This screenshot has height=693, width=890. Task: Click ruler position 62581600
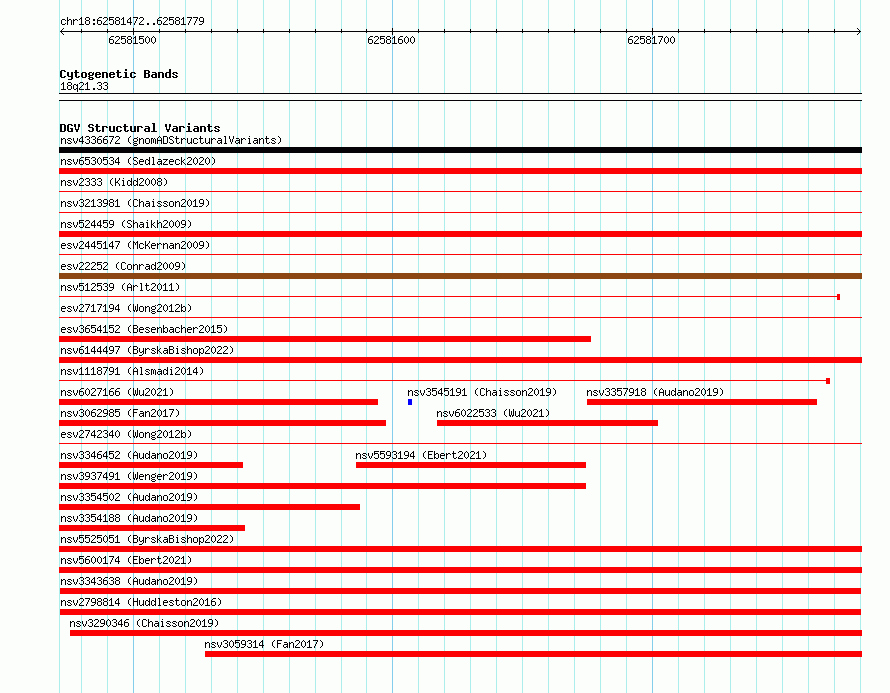(392, 40)
